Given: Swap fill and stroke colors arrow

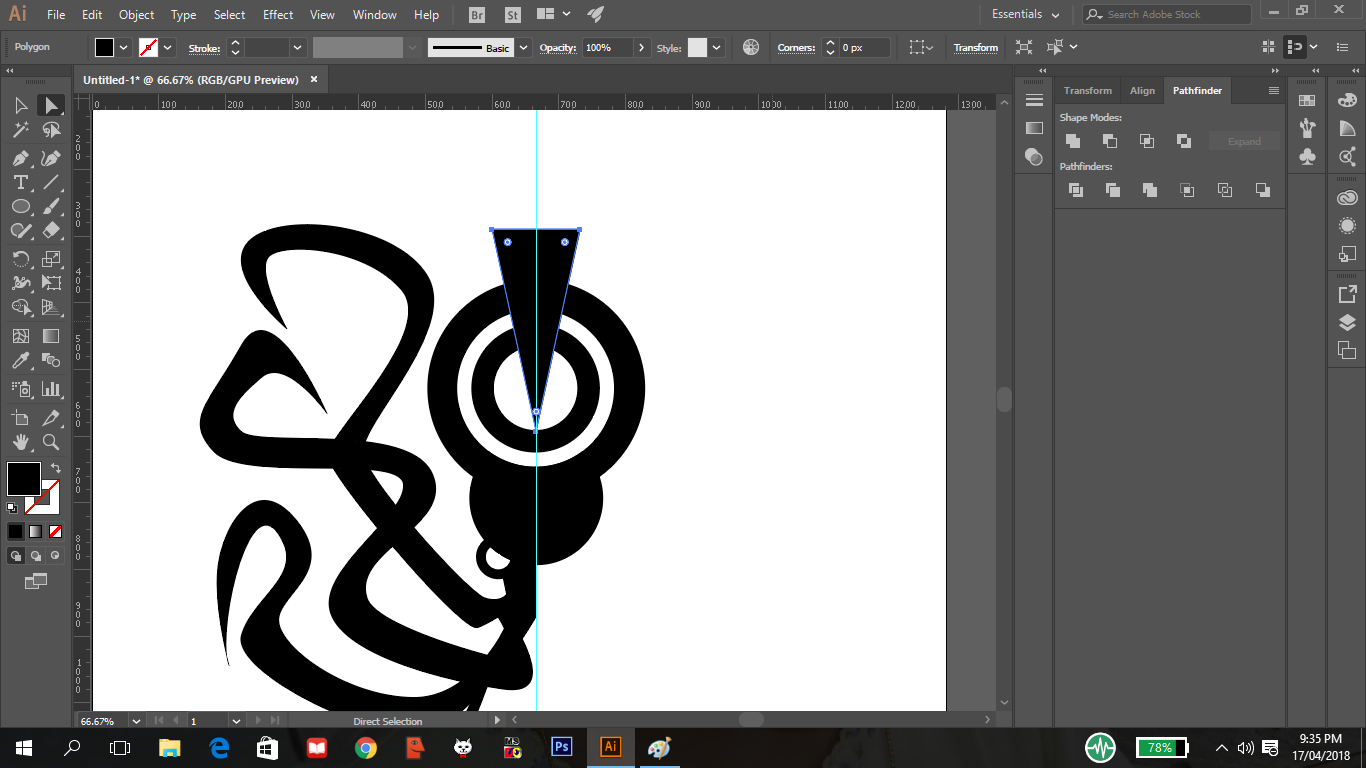Looking at the screenshot, I should click(56, 468).
